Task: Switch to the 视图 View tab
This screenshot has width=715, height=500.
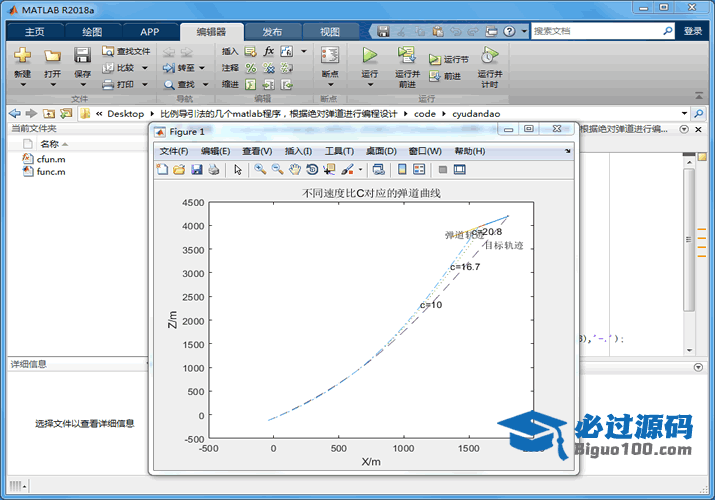Action: pyautogui.click(x=330, y=32)
